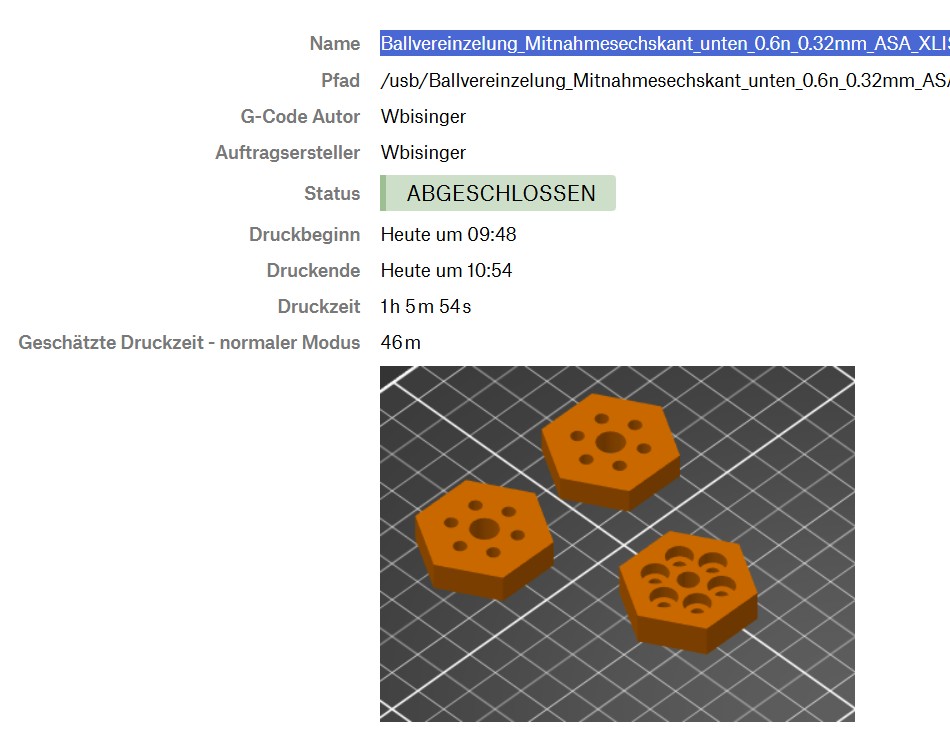950x753 pixels.
Task: Click print end time Heute um 10:54
Action: [x=446, y=270]
